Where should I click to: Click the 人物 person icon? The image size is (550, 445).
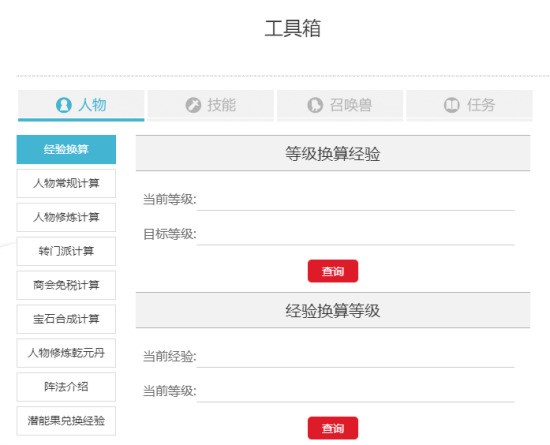(63, 105)
